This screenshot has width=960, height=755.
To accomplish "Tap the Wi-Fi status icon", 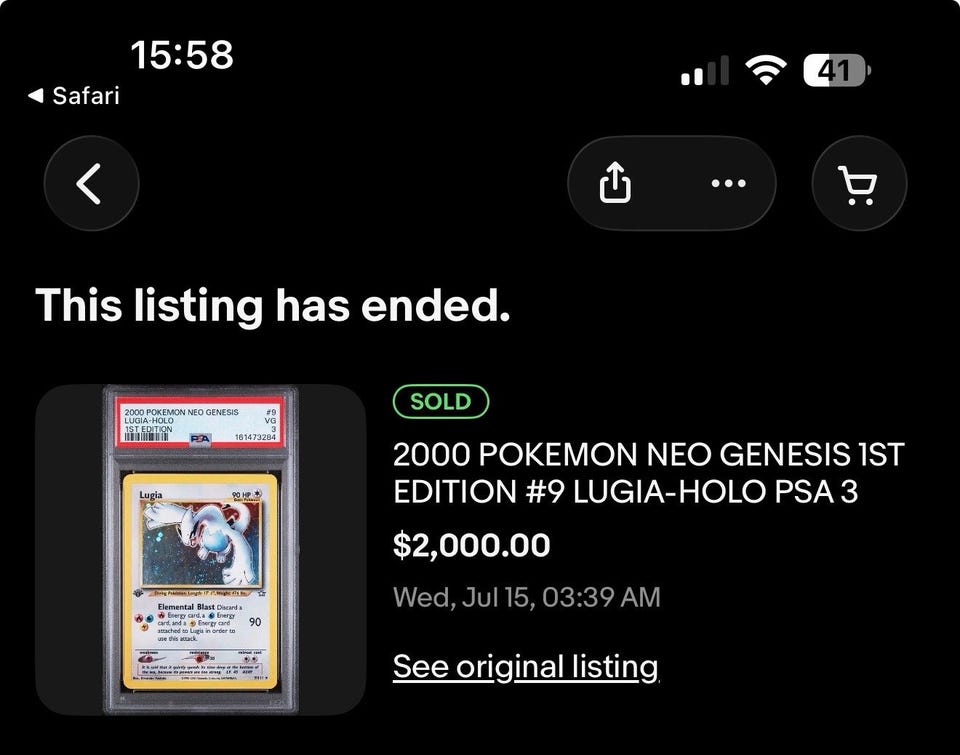I will [x=765, y=69].
